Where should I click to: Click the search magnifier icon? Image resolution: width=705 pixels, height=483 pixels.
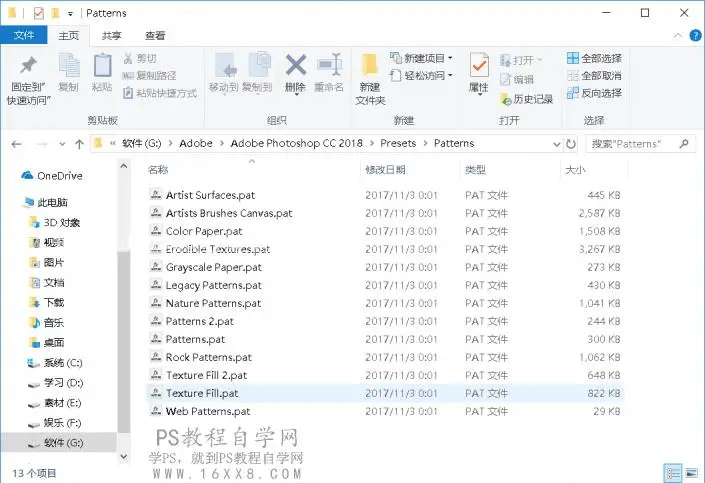684,144
